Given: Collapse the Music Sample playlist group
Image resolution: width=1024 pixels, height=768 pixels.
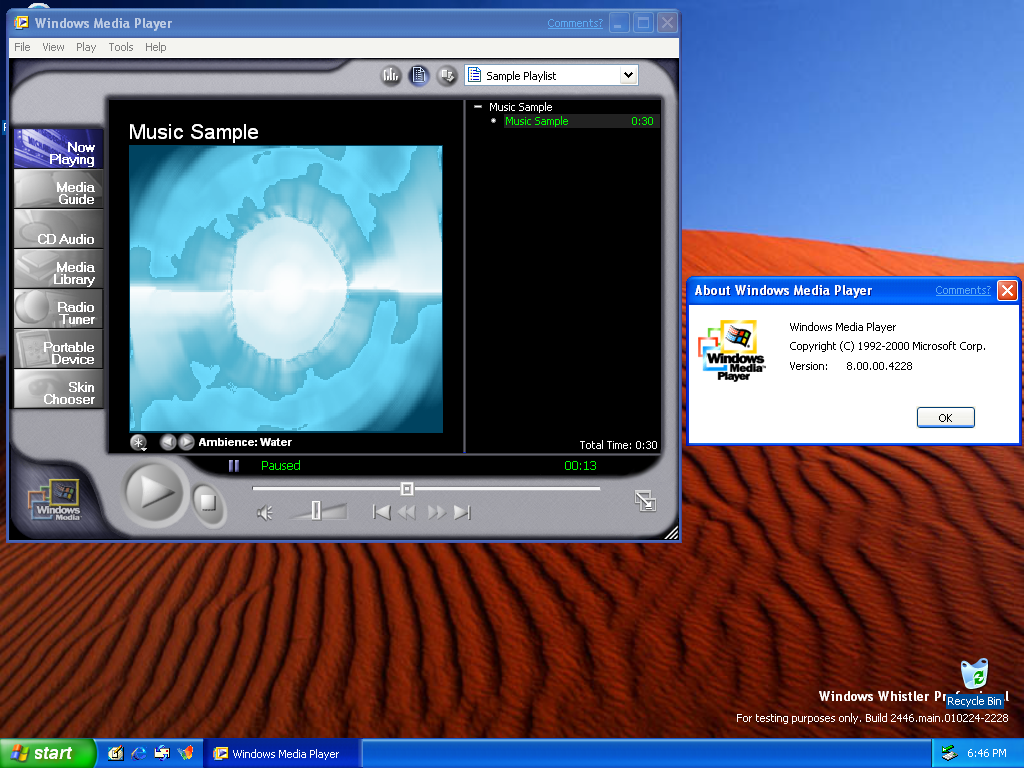Looking at the screenshot, I should (478, 107).
